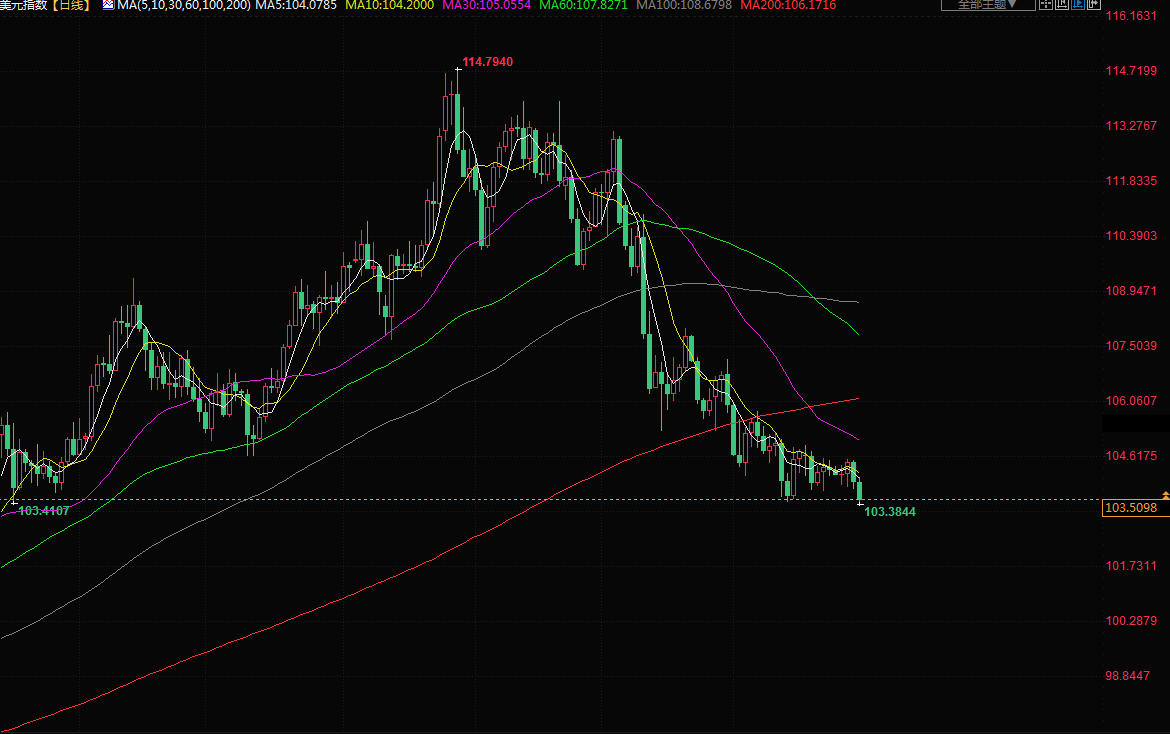This screenshot has width=1170, height=734.
Task: Click the MA indicator chart icon
Action: 108,5
